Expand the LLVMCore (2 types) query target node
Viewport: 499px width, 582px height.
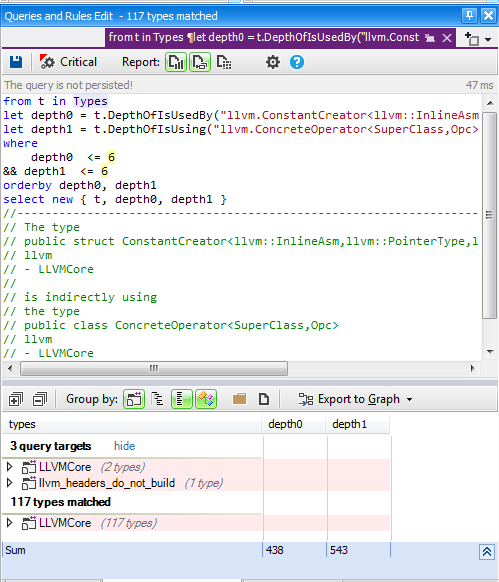(x=10, y=467)
